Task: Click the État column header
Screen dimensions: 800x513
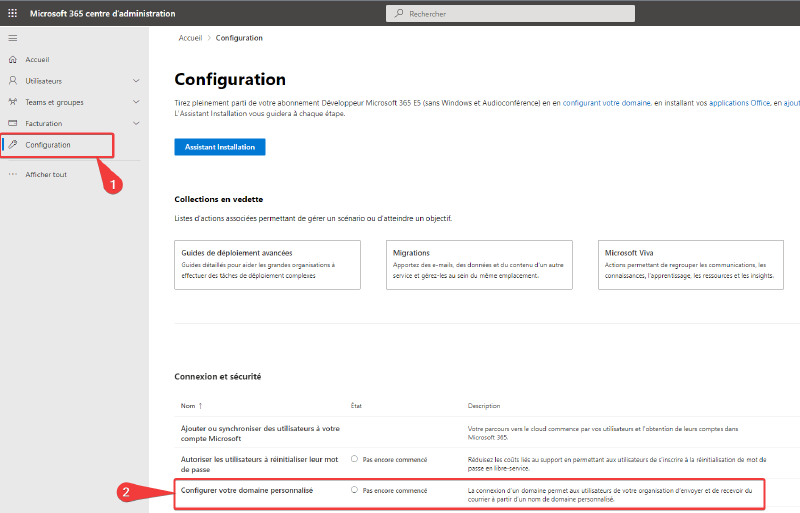Action: click(356, 406)
